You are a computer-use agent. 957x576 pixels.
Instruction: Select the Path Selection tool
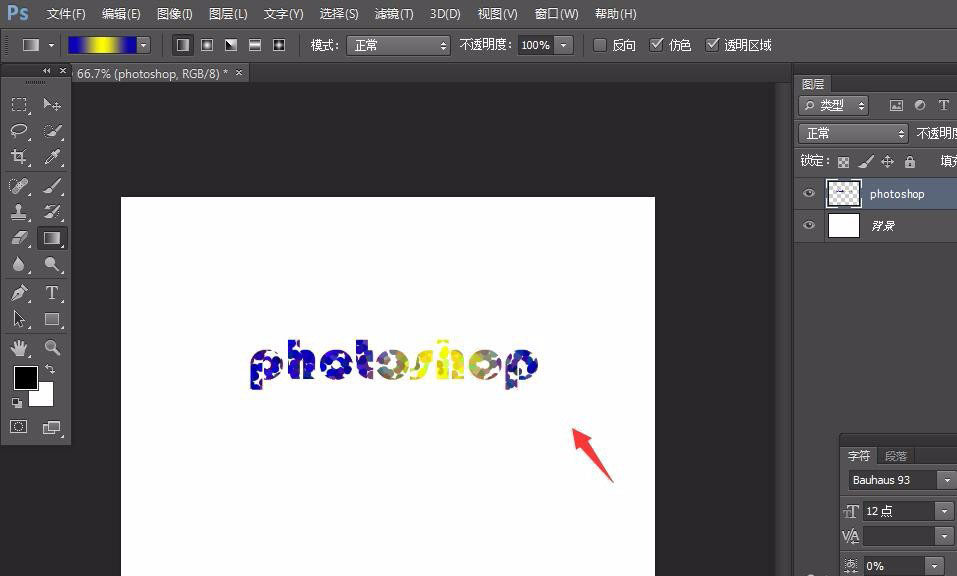click(19, 319)
